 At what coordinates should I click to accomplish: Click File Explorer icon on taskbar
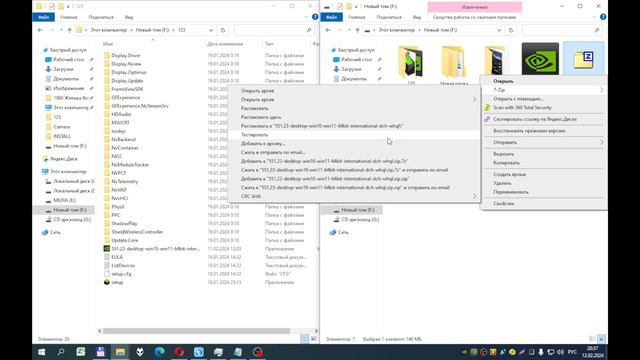pos(120,352)
